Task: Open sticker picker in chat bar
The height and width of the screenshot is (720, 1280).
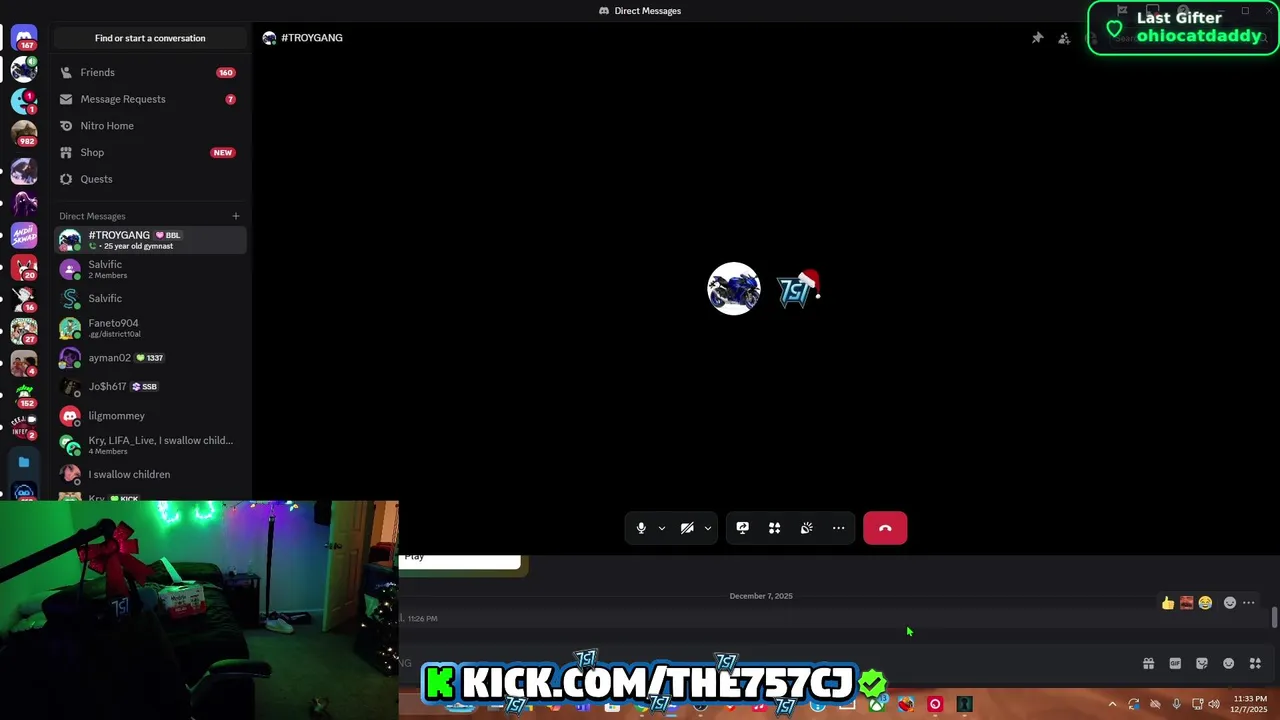Action: (x=1202, y=663)
